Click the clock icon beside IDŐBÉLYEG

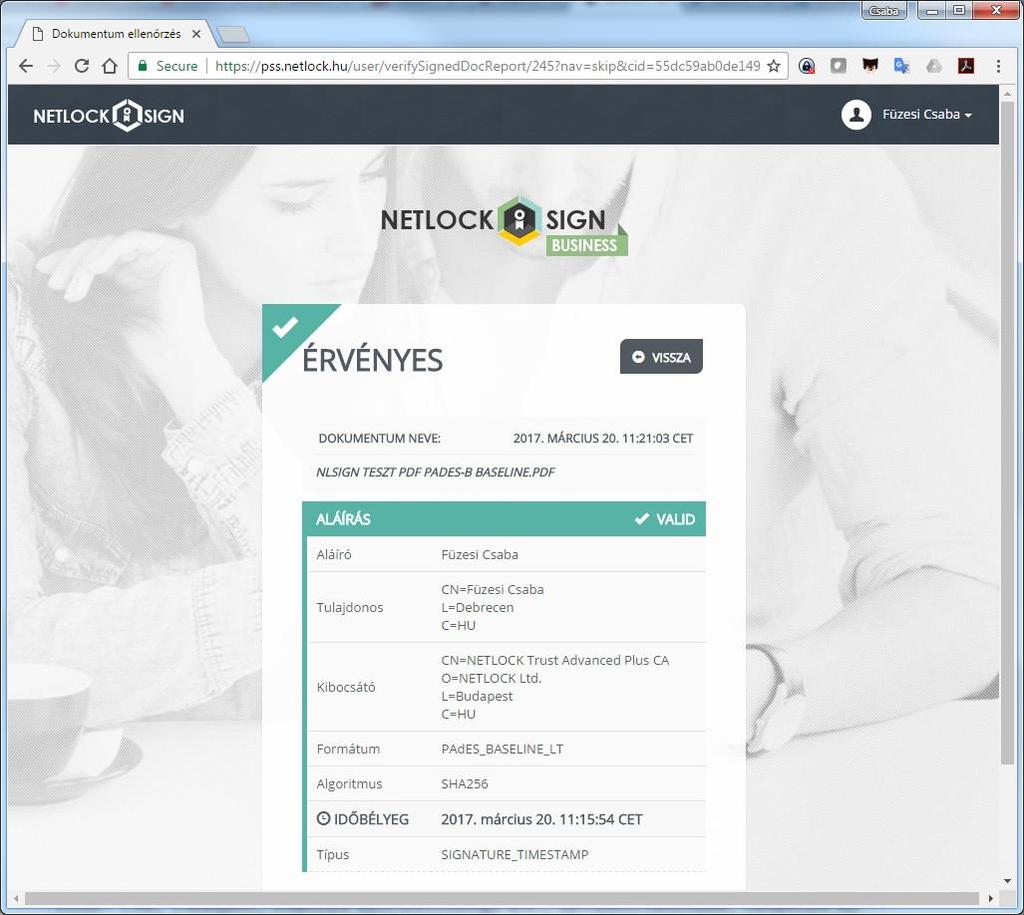(323, 818)
